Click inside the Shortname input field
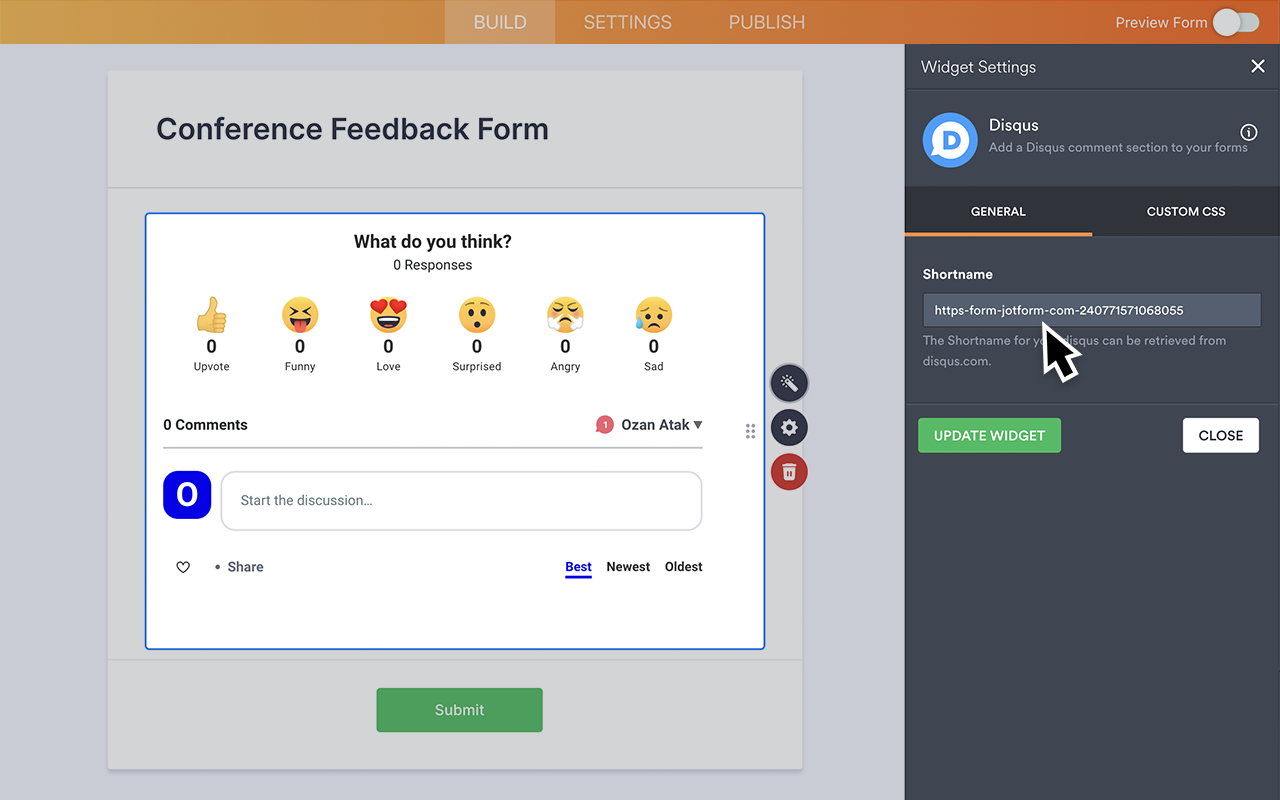 click(1090, 310)
